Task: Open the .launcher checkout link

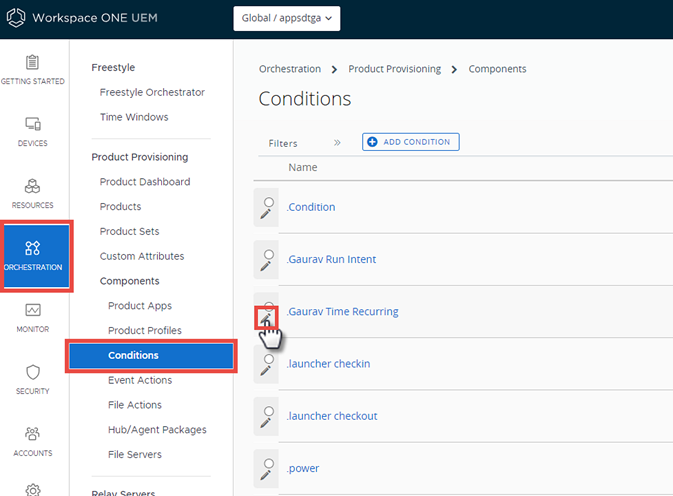Action: (332, 416)
